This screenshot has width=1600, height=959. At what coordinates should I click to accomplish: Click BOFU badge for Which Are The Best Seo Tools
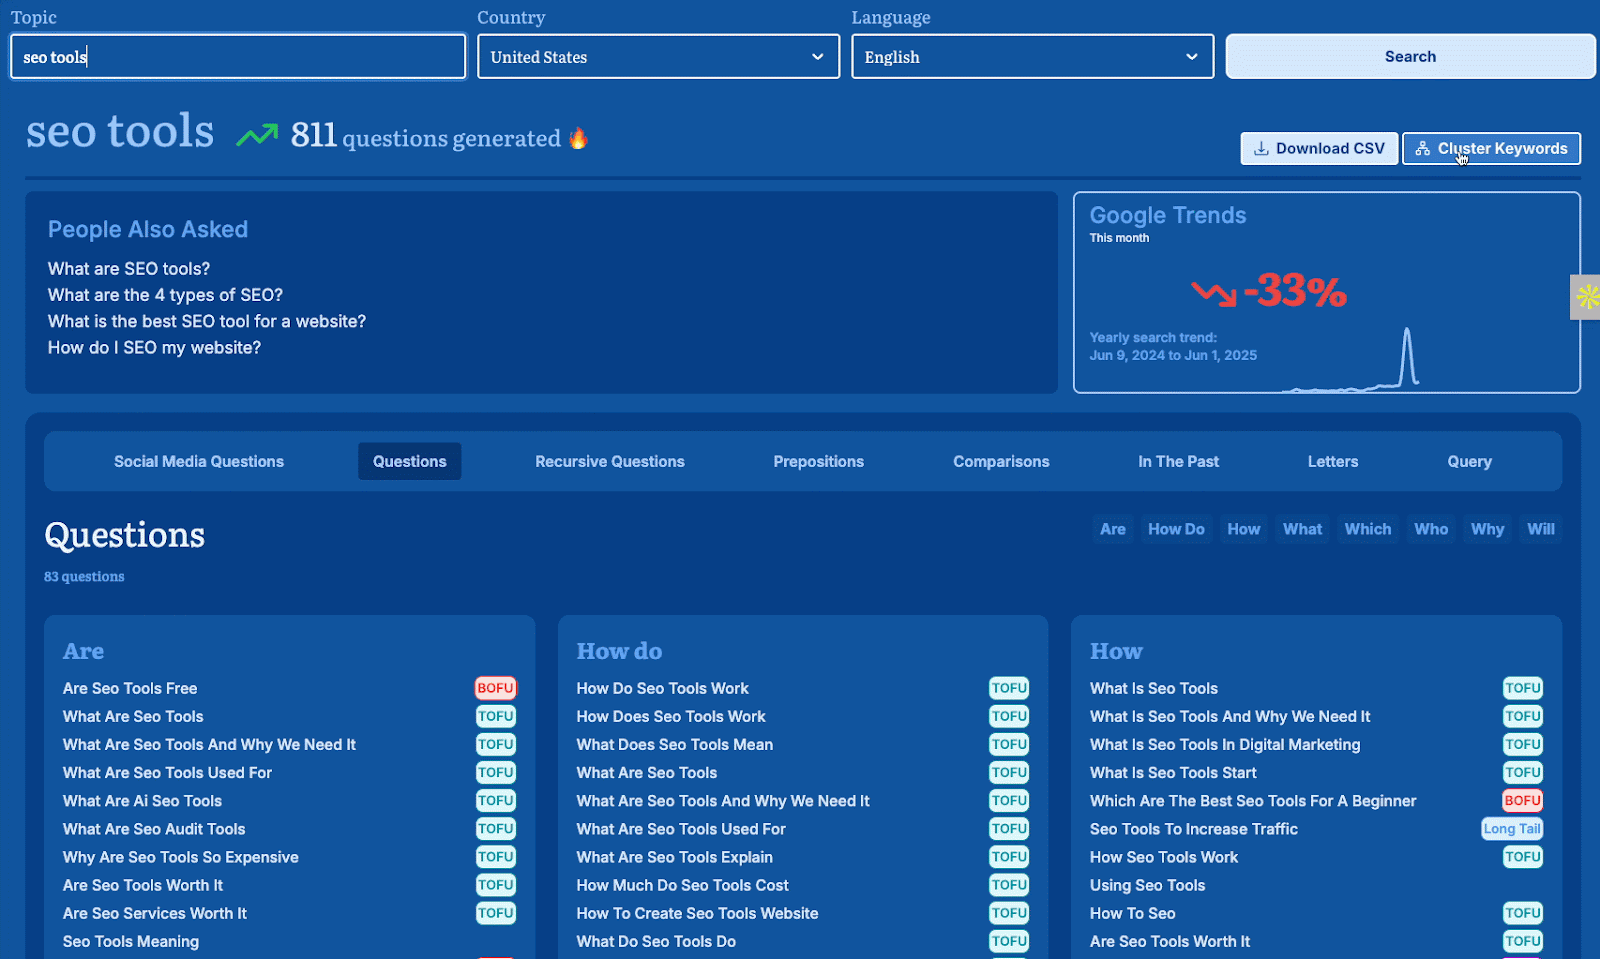pos(1522,801)
